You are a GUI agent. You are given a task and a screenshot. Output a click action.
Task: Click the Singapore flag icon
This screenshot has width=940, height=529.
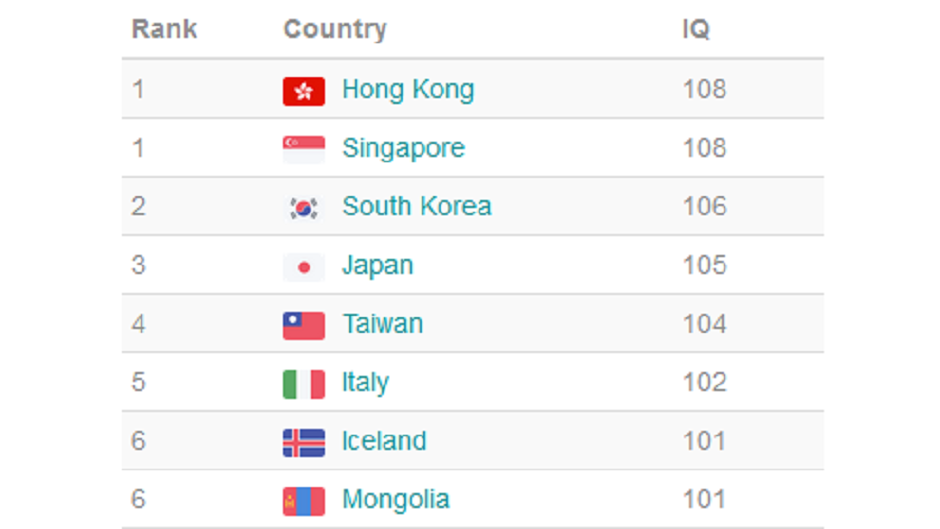(x=303, y=149)
